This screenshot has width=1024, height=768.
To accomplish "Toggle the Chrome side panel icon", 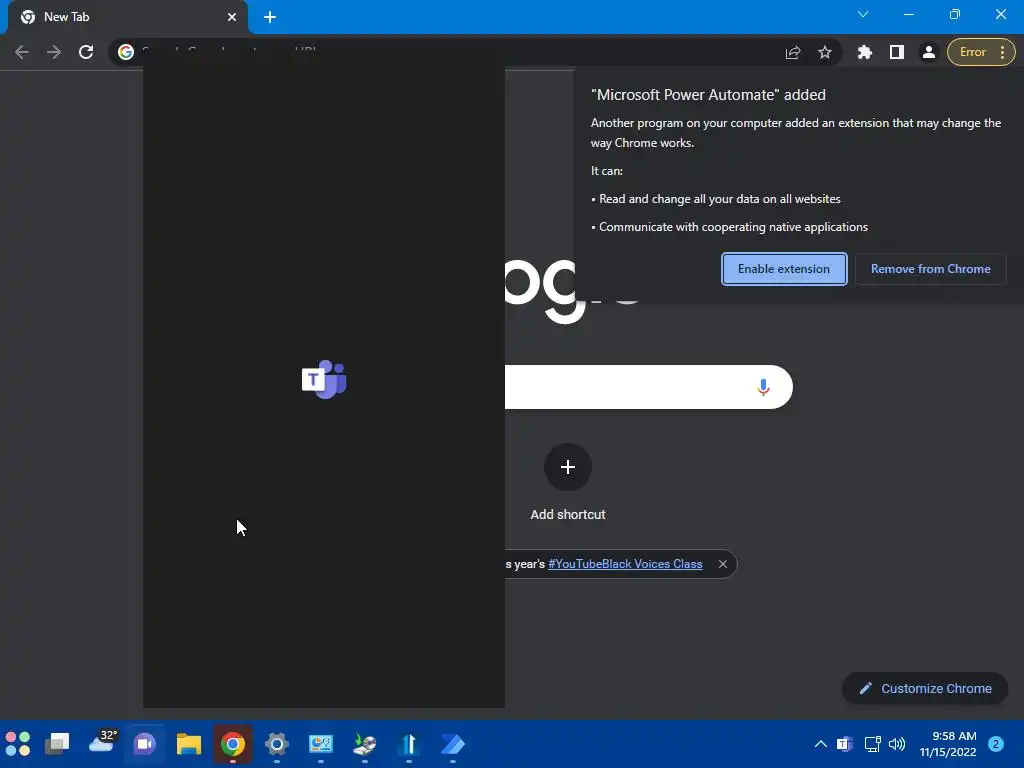I will (897, 52).
